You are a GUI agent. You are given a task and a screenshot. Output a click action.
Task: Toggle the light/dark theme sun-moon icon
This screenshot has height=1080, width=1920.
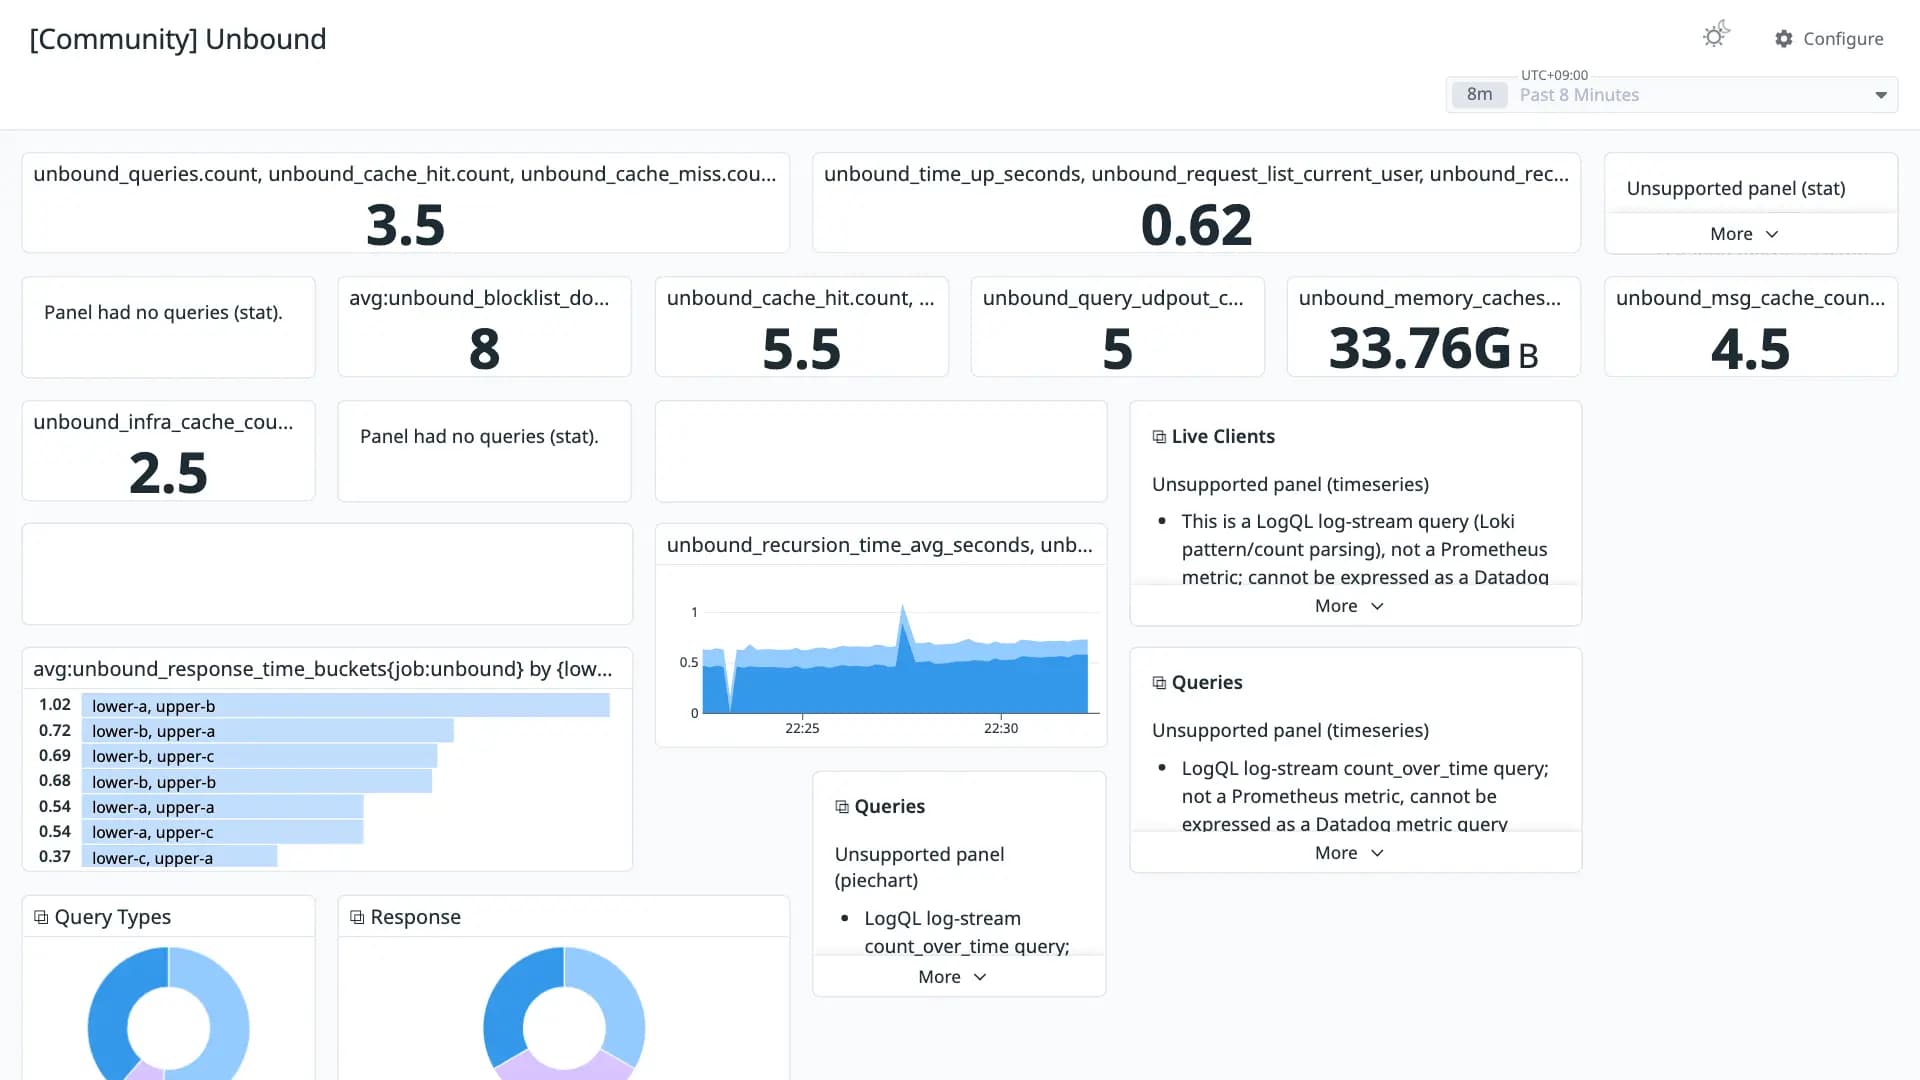click(1716, 36)
